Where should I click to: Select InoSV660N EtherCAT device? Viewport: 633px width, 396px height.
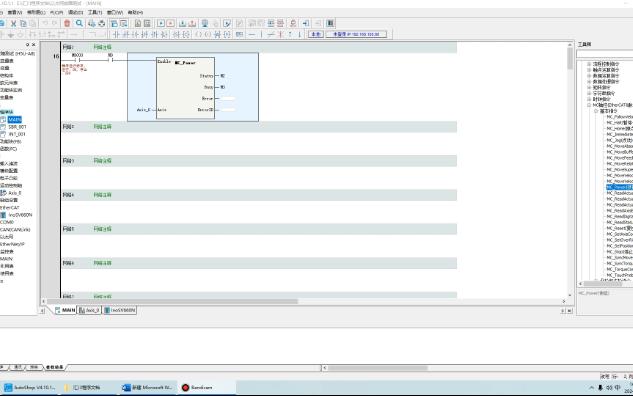pyautogui.click(x=20, y=215)
